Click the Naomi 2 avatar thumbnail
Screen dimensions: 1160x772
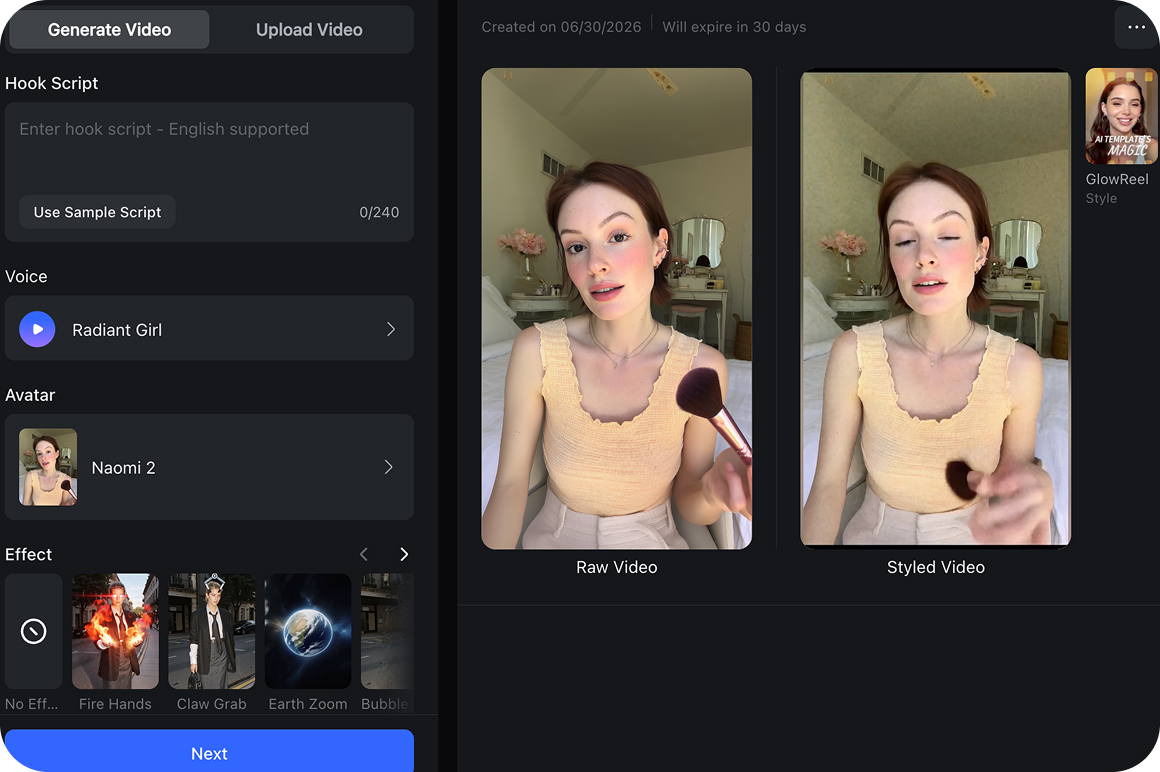coord(48,467)
